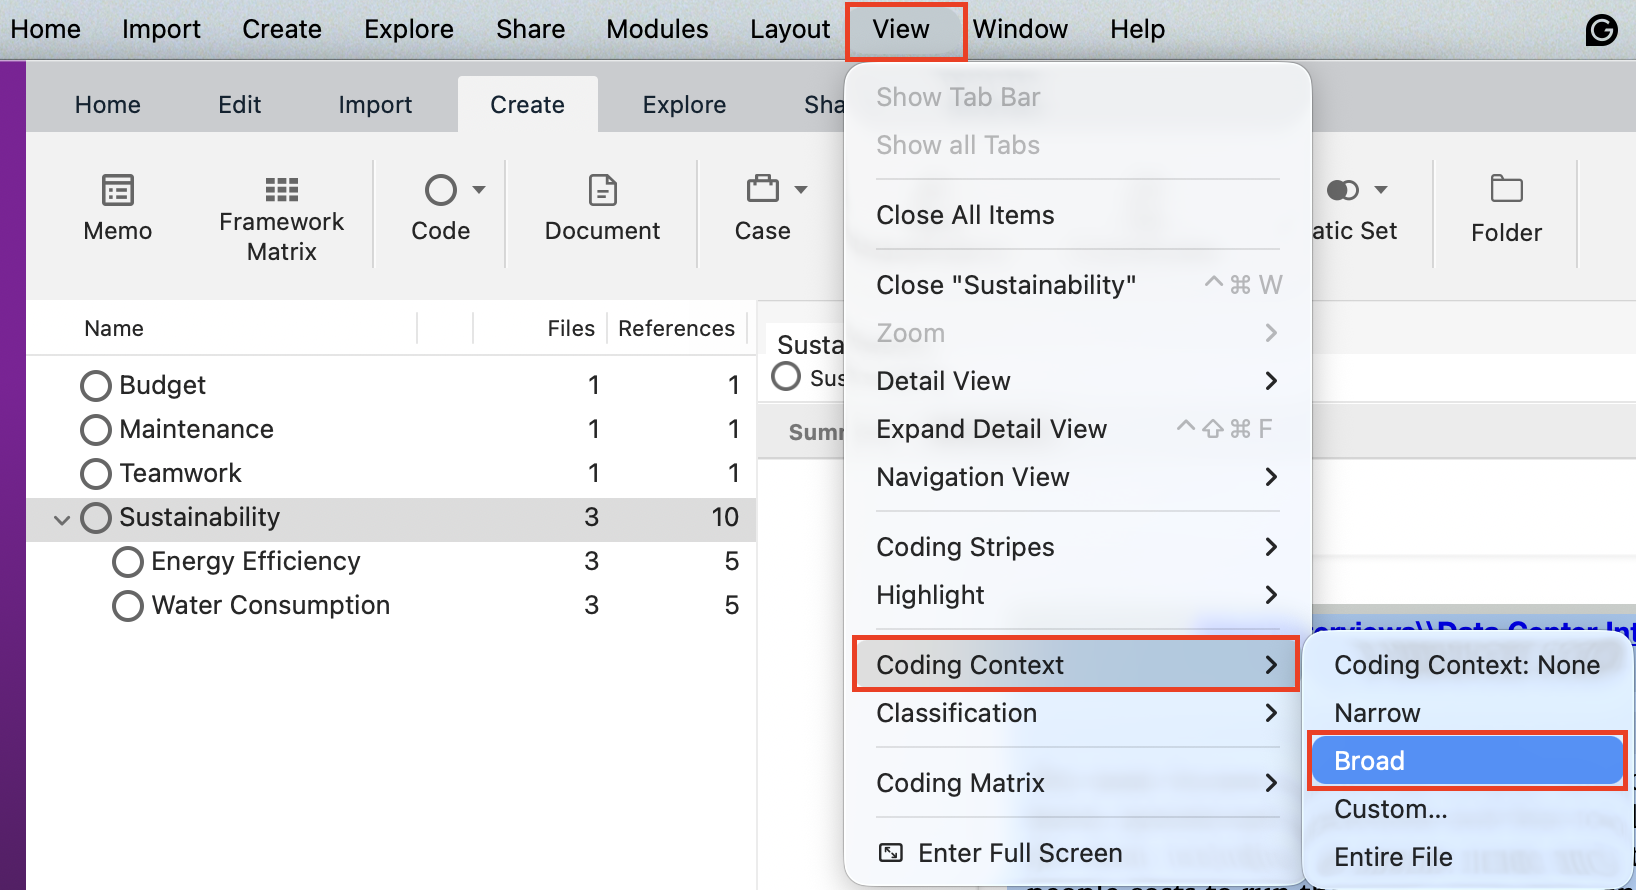Click the Grammarly icon in the menu bar
Viewport: 1636px width, 890px height.
tap(1602, 30)
